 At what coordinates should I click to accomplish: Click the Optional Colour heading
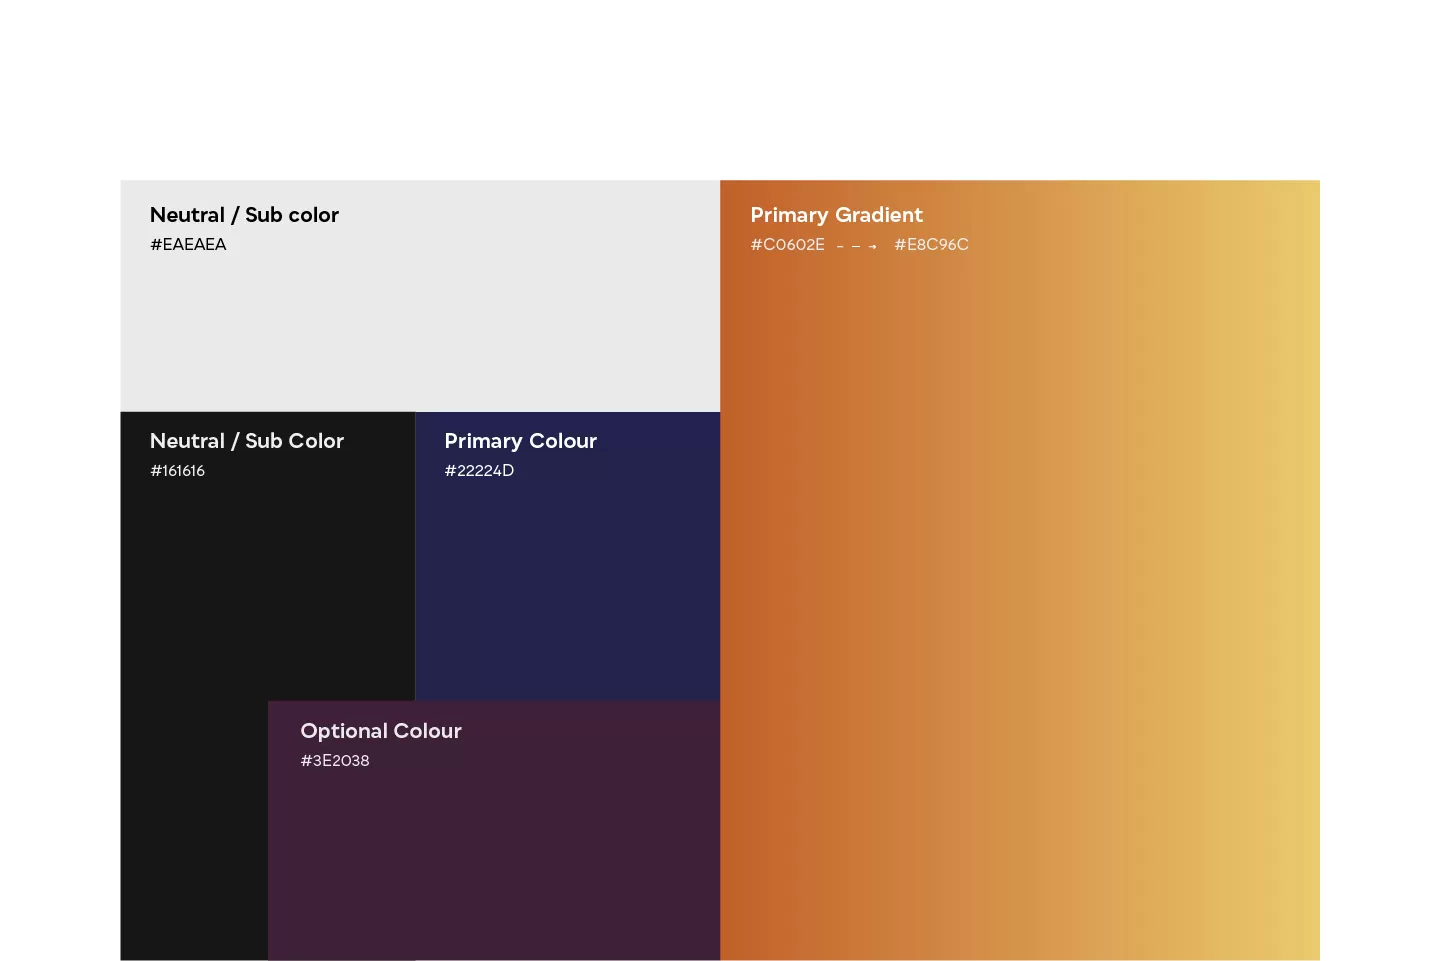381,731
